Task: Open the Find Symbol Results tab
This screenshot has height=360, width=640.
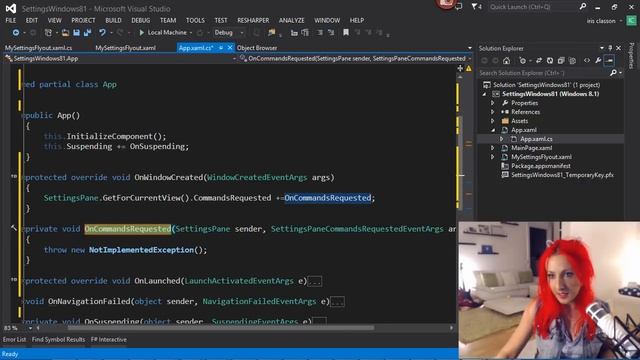Action: (x=58, y=340)
